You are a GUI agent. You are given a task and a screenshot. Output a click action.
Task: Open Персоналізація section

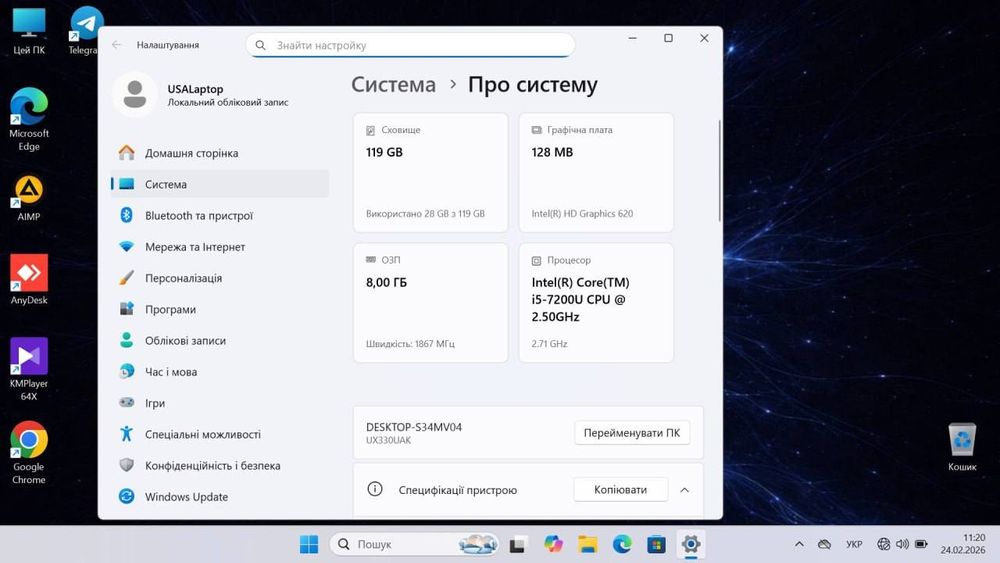click(x=220, y=278)
